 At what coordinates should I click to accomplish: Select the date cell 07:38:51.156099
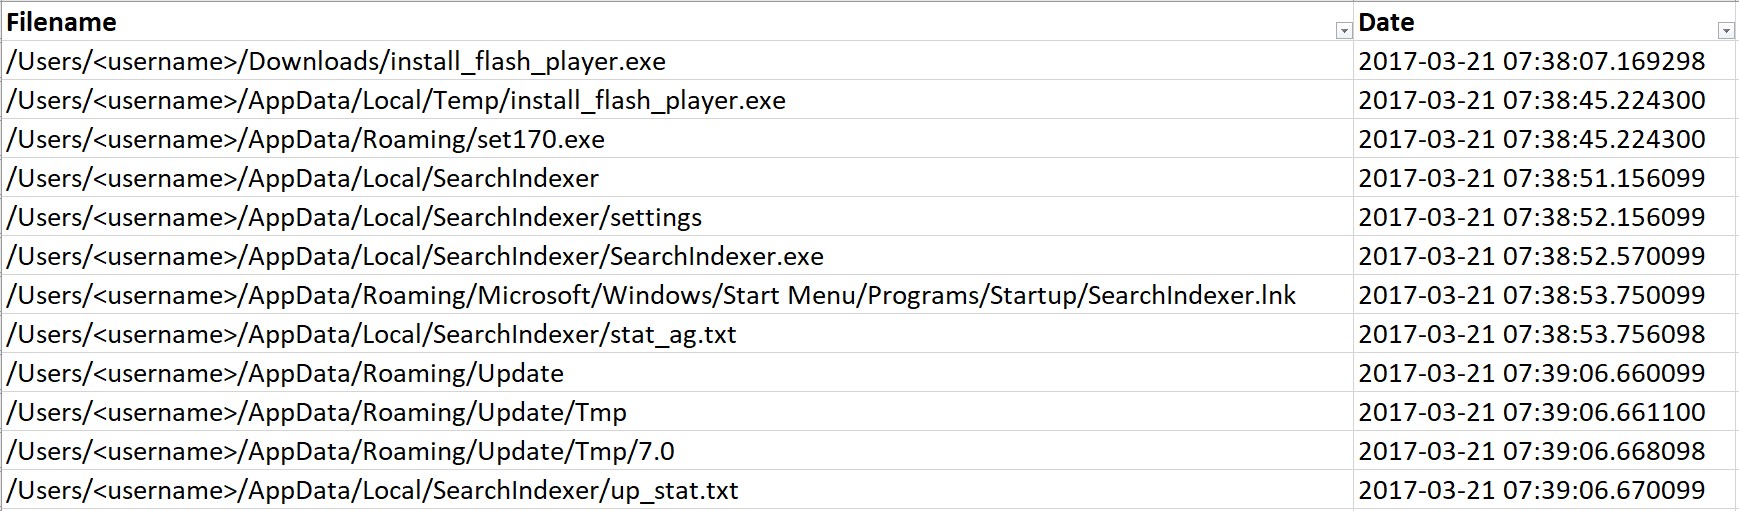click(1531, 178)
